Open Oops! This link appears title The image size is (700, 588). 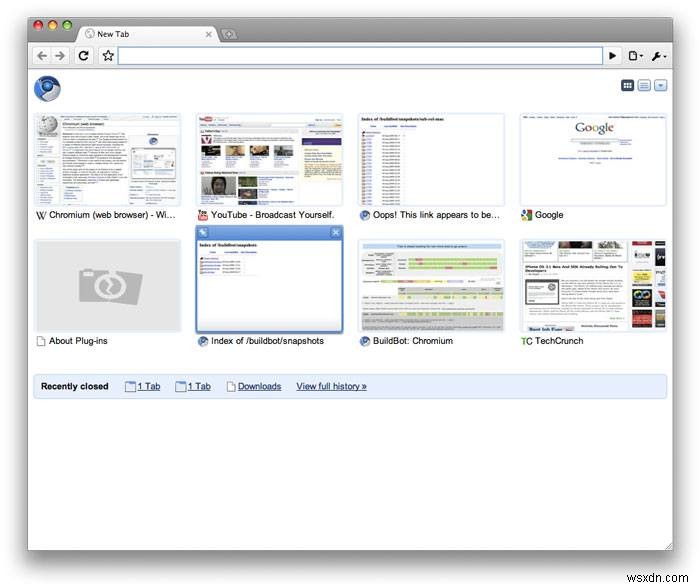[436, 215]
